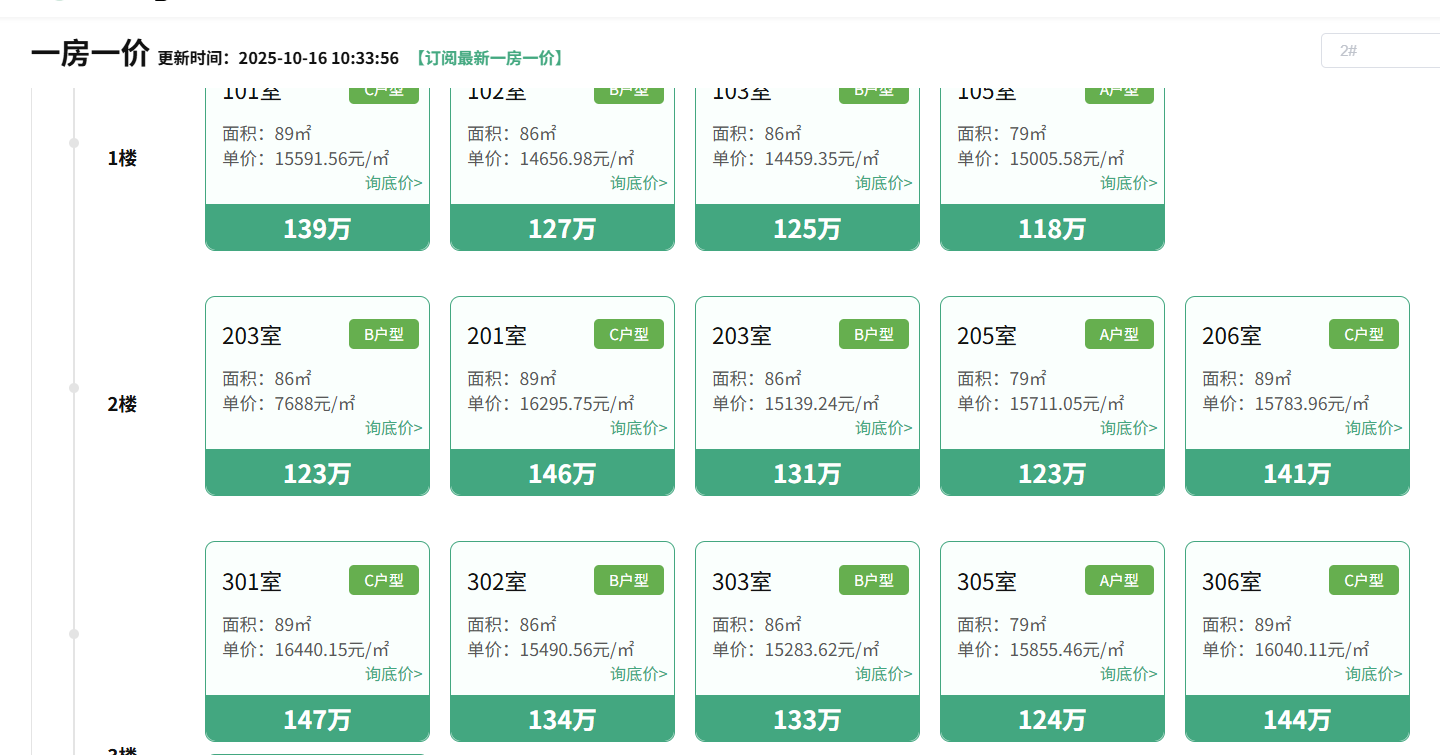
Task: Ask floor price for room 306室
Action: (x=1373, y=674)
